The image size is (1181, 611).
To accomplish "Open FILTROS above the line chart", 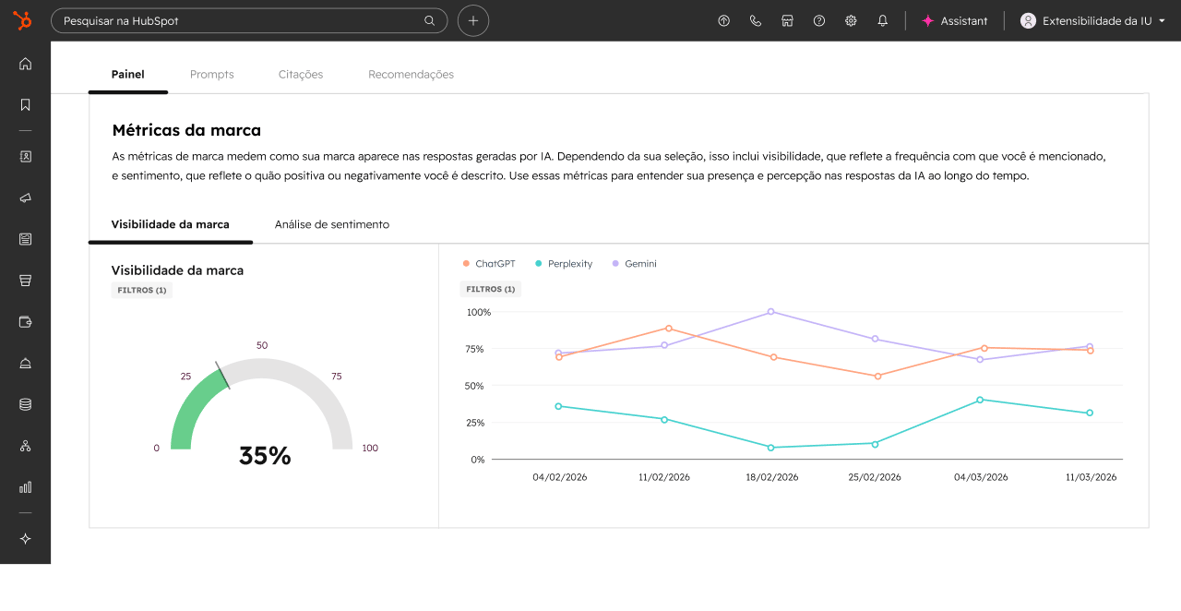I will pos(490,288).
